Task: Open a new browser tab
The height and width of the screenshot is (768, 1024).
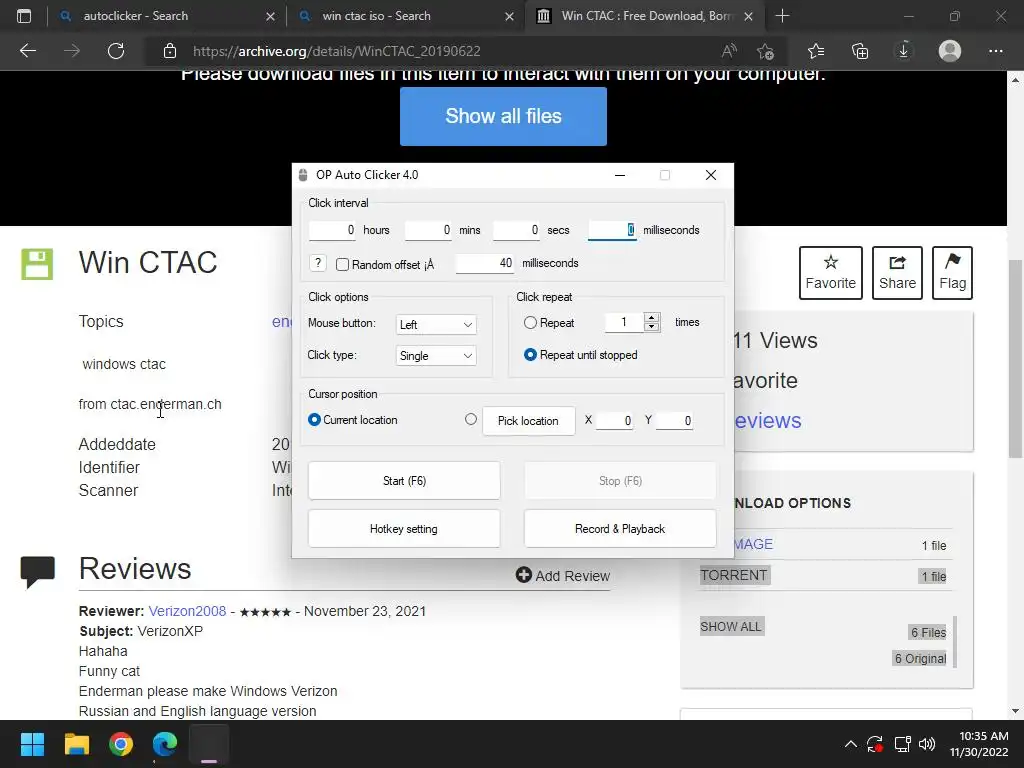Action: point(782,16)
